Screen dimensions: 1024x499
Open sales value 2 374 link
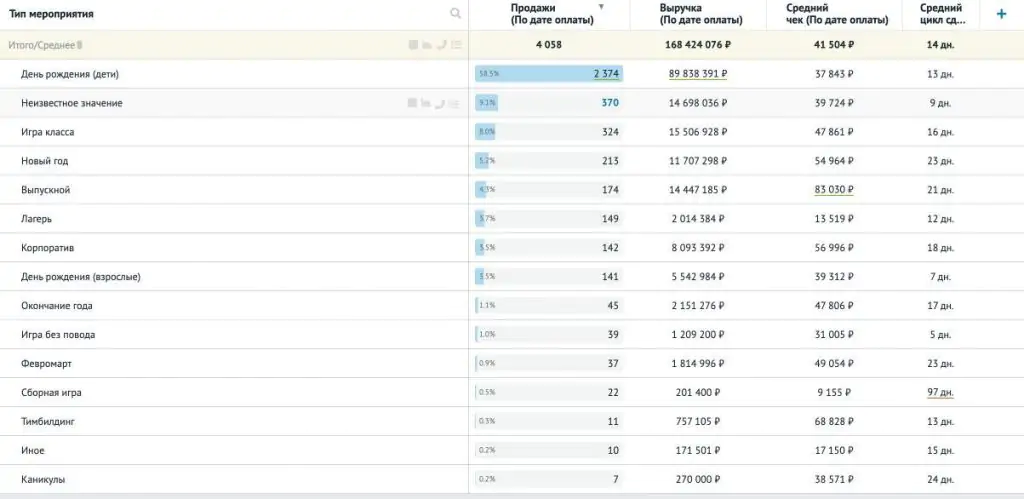[x=606, y=74]
